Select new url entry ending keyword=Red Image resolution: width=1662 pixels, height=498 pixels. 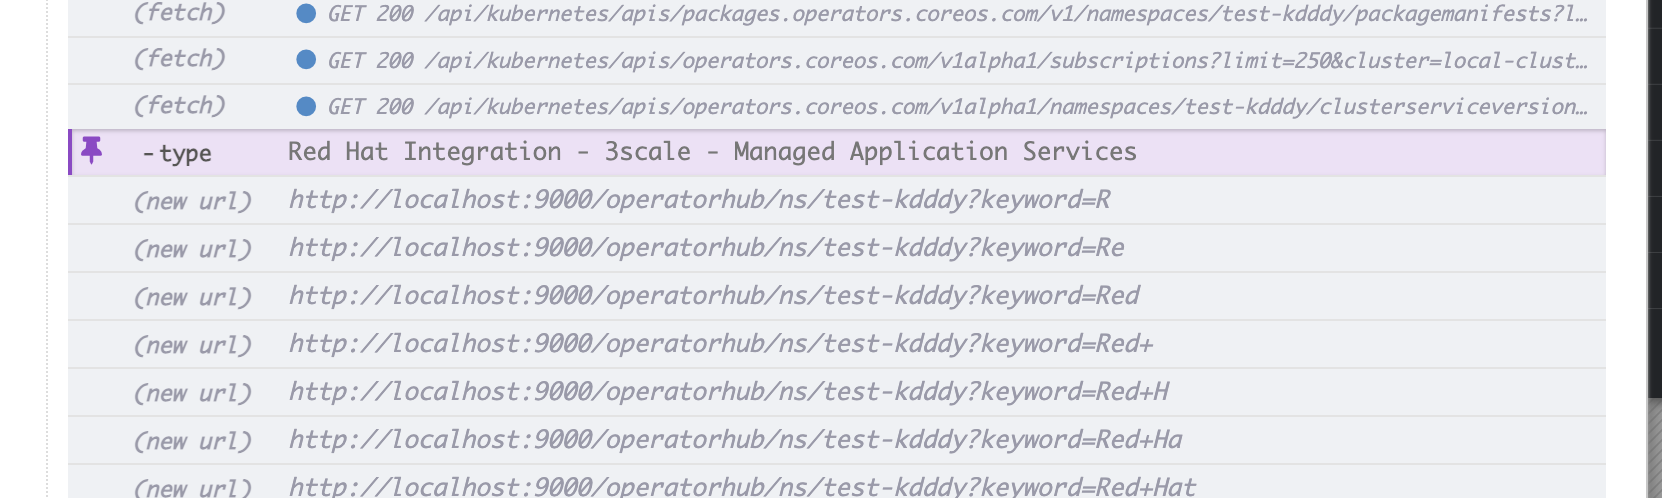[x=836, y=296]
